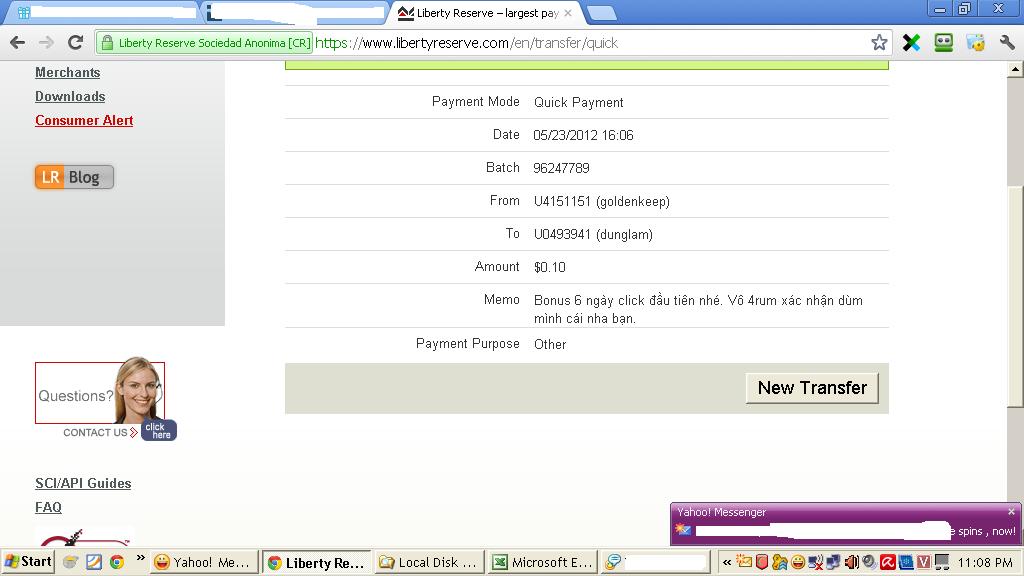Launch the notepad Quick Launch icon

coord(94,562)
